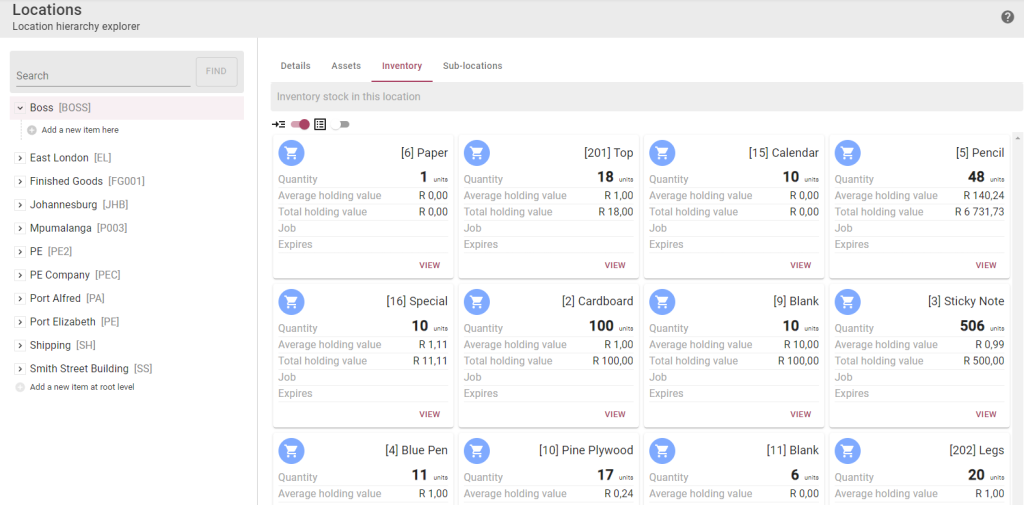Click the cart icon on Sticky Note card
This screenshot has height=505, width=1024.
click(x=848, y=301)
